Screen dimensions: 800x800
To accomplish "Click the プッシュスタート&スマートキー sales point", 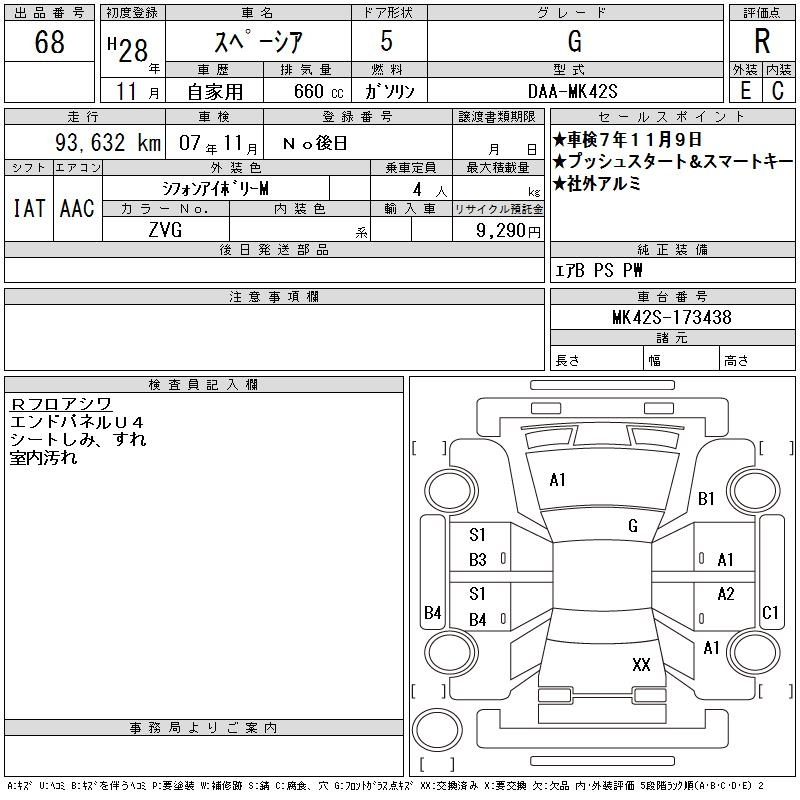I will [673, 161].
